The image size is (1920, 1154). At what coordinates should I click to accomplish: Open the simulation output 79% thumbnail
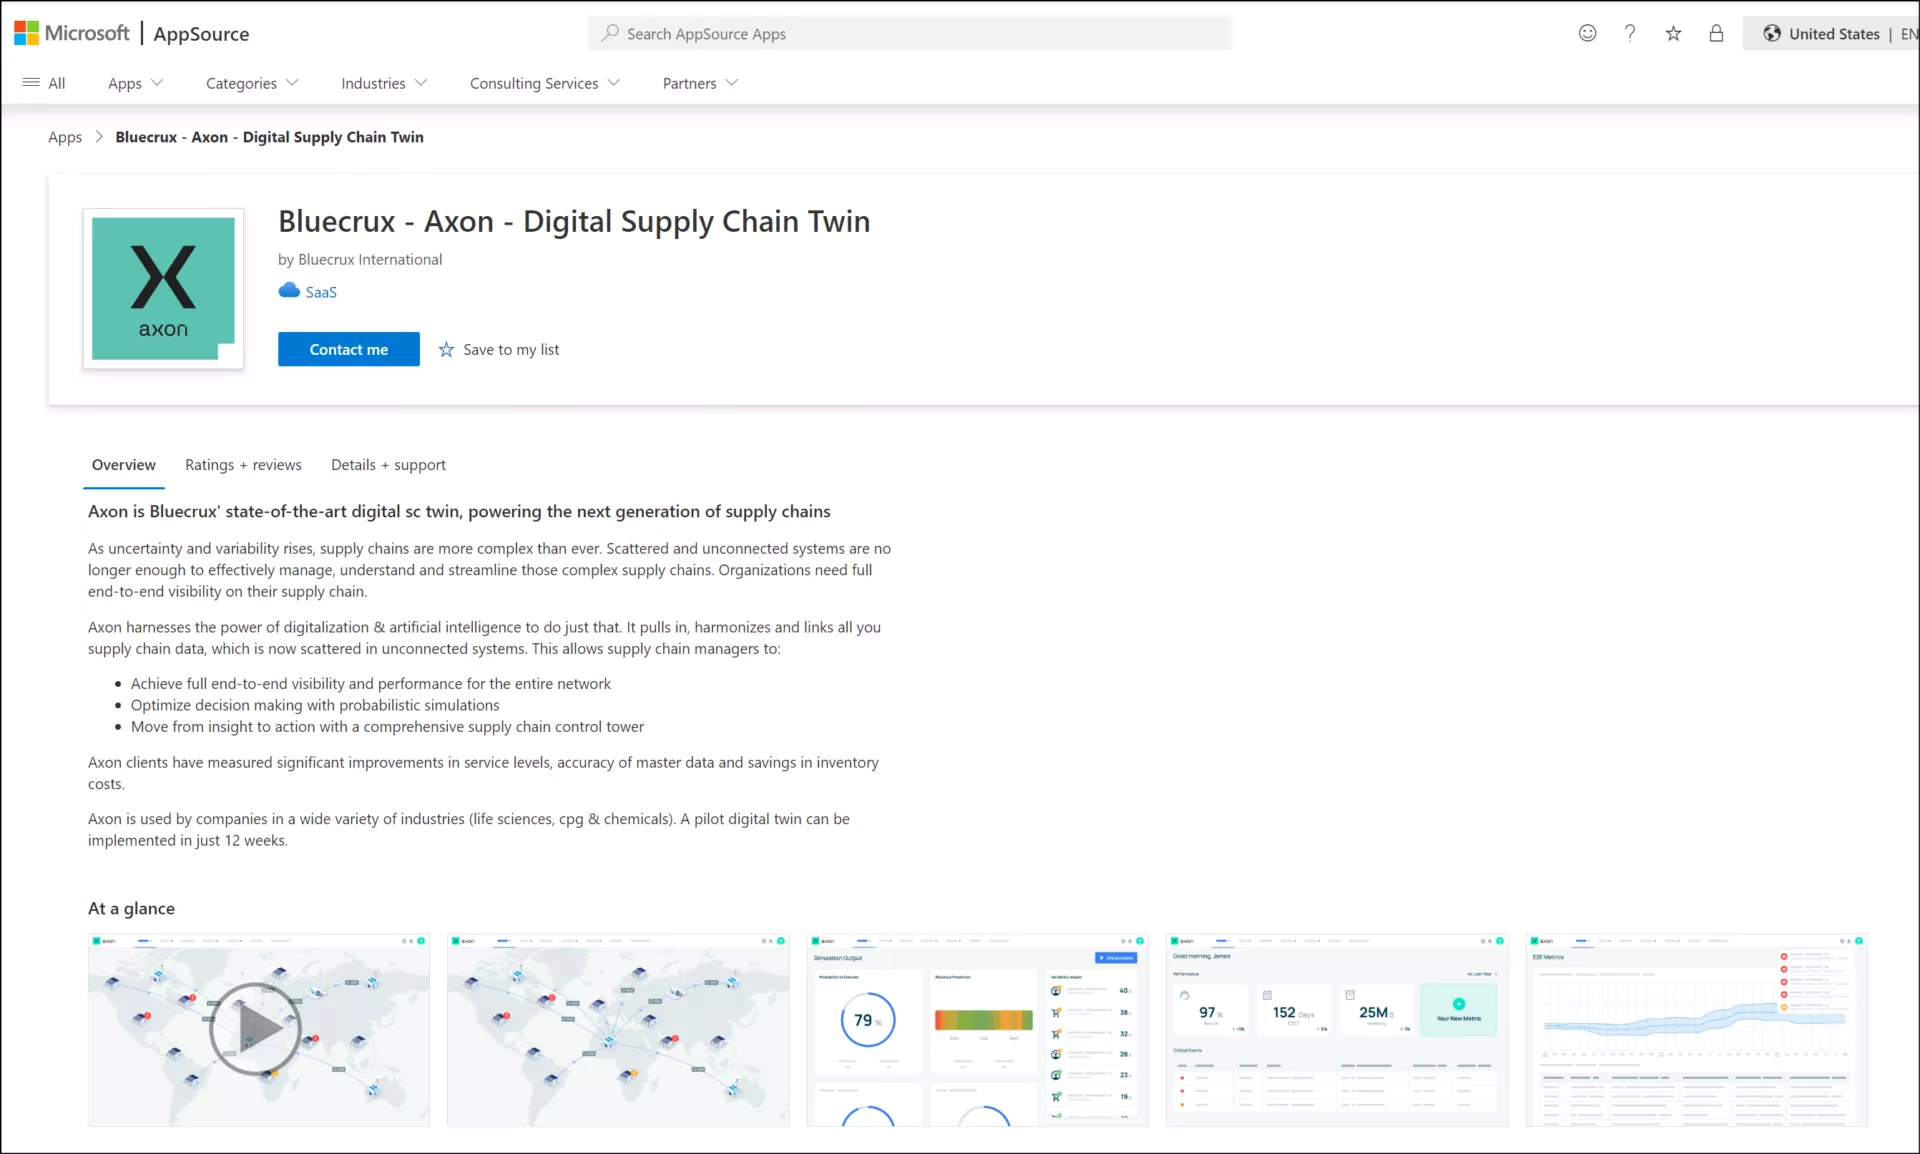click(x=978, y=1030)
